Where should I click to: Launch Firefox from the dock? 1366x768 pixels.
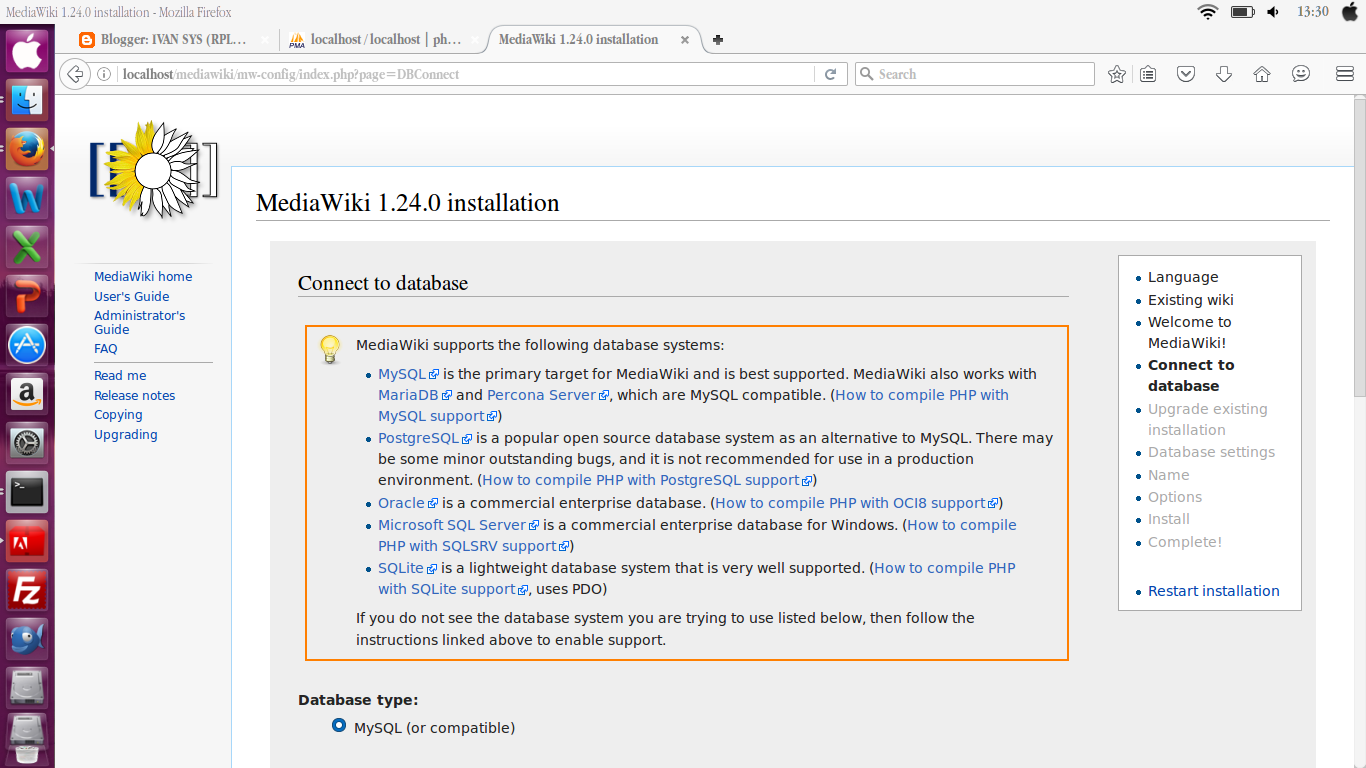tap(27, 149)
